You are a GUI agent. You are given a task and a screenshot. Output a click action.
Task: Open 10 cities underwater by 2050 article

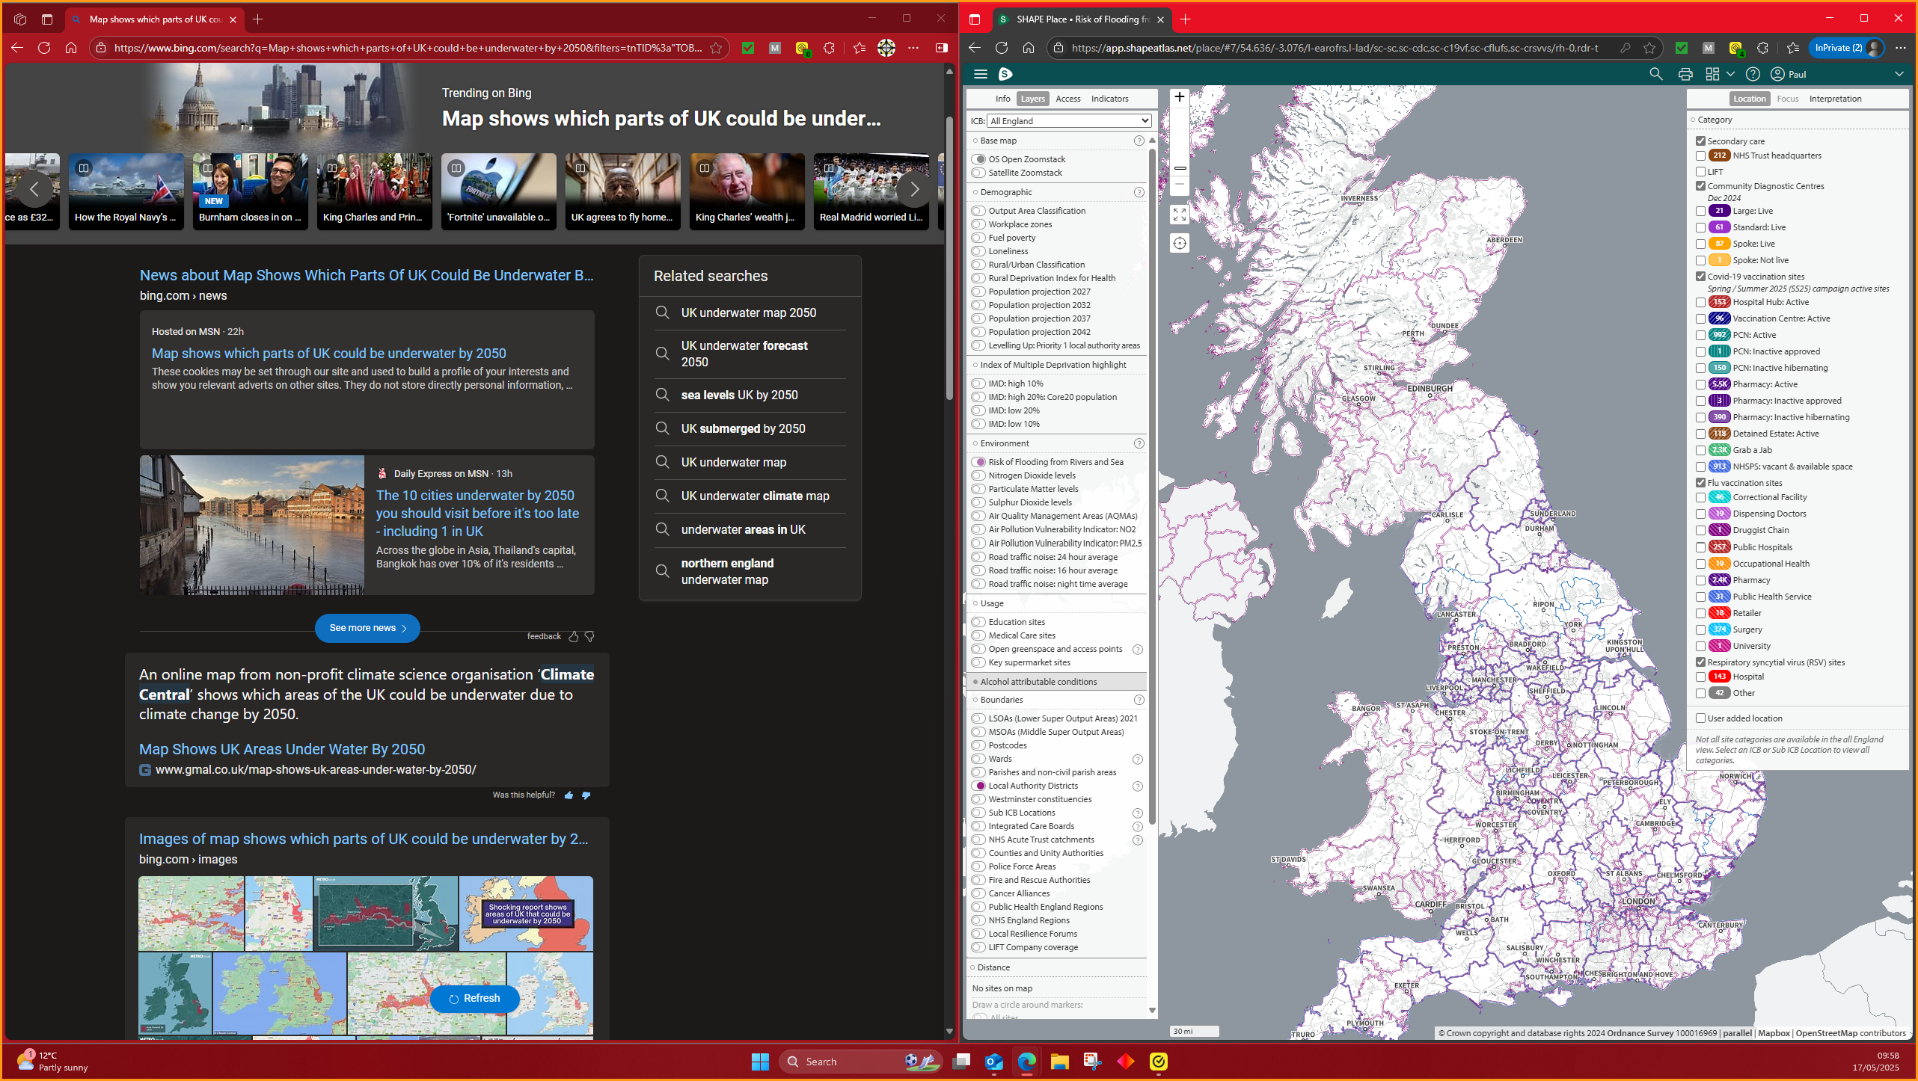[x=477, y=513]
